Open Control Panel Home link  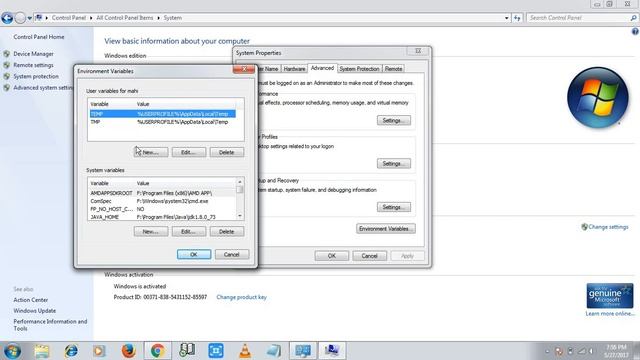[39, 37]
